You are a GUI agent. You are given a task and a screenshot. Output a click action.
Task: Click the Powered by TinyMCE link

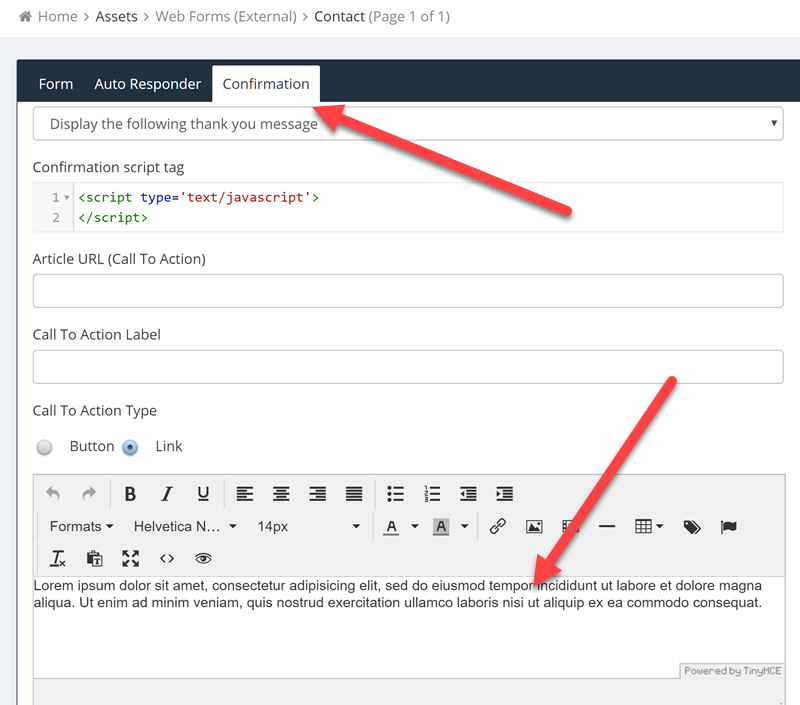pyautogui.click(x=732, y=671)
